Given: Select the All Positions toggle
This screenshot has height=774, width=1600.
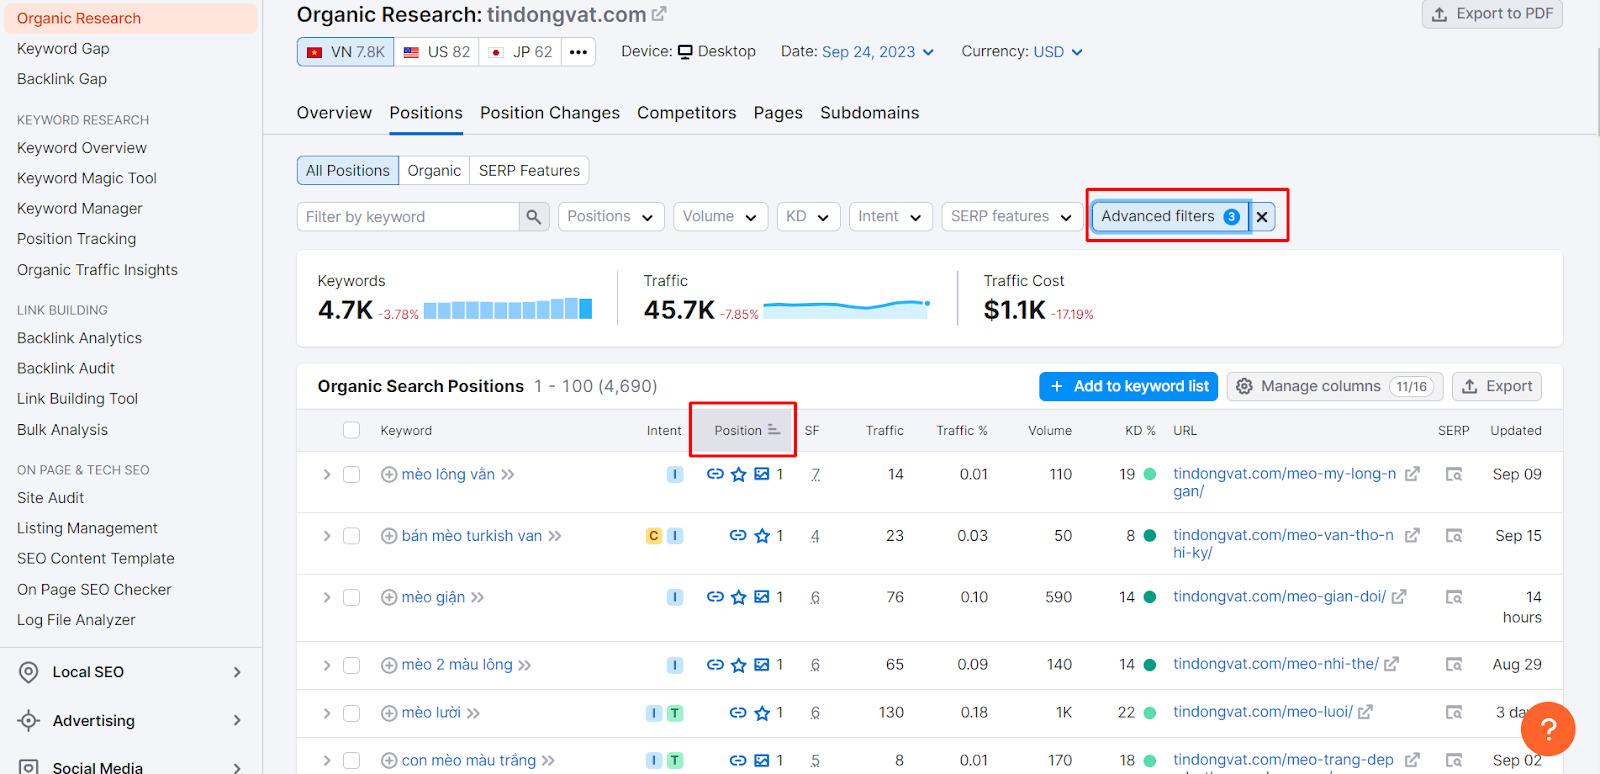Looking at the screenshot, I should point(348,171).
